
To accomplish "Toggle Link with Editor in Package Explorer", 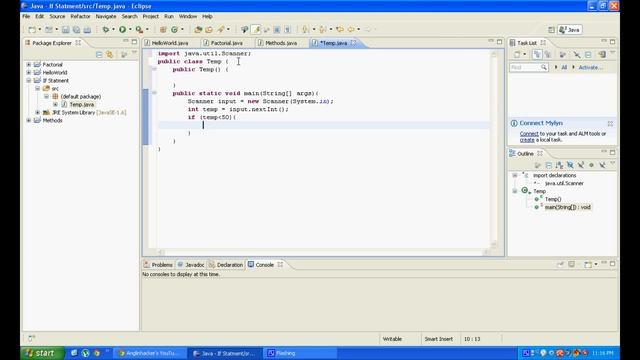I will click(109, 54).
